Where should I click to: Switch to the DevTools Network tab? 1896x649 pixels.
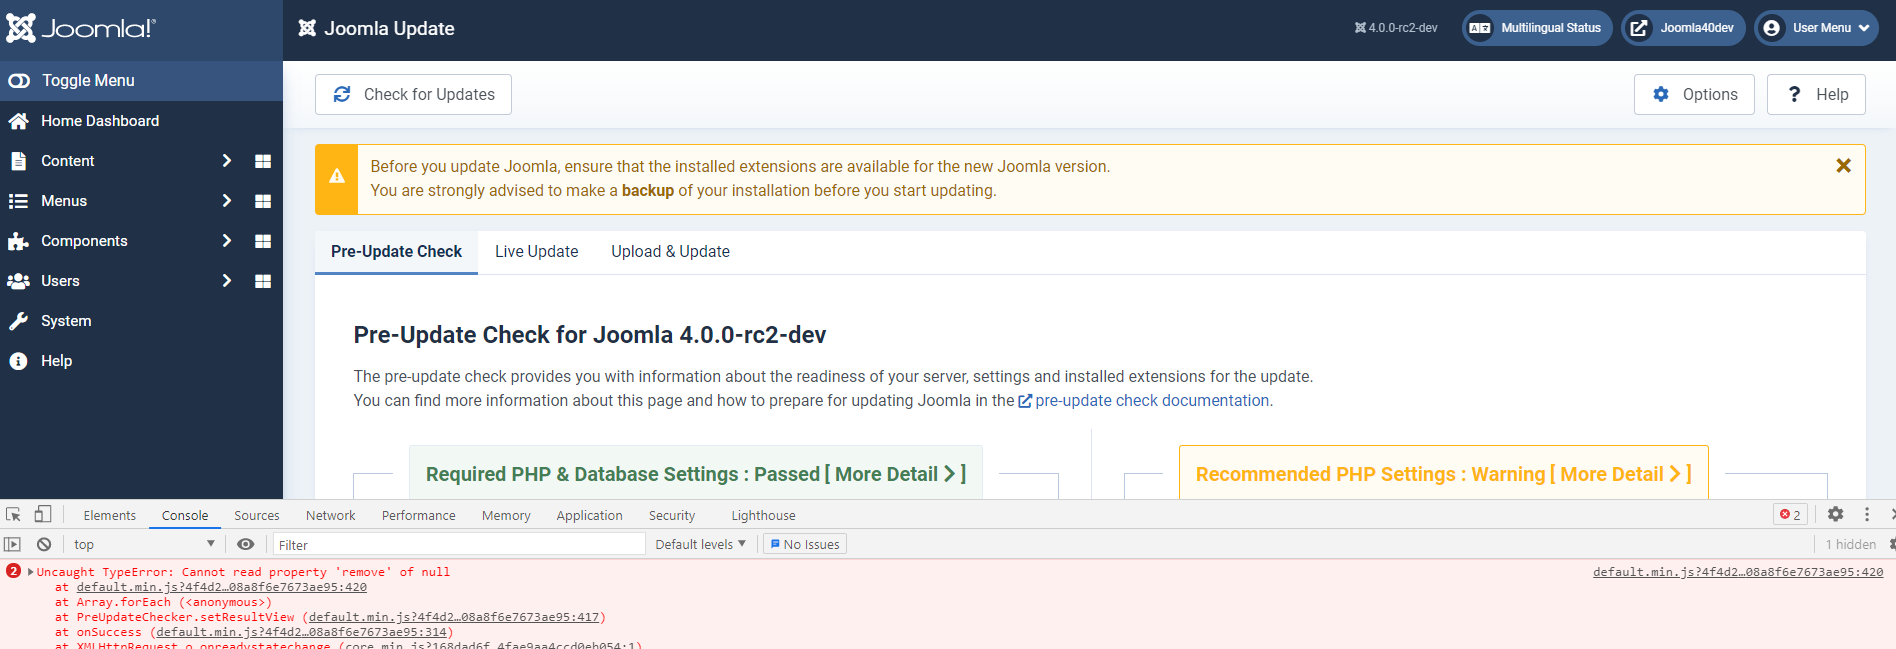tap(331, 516)
